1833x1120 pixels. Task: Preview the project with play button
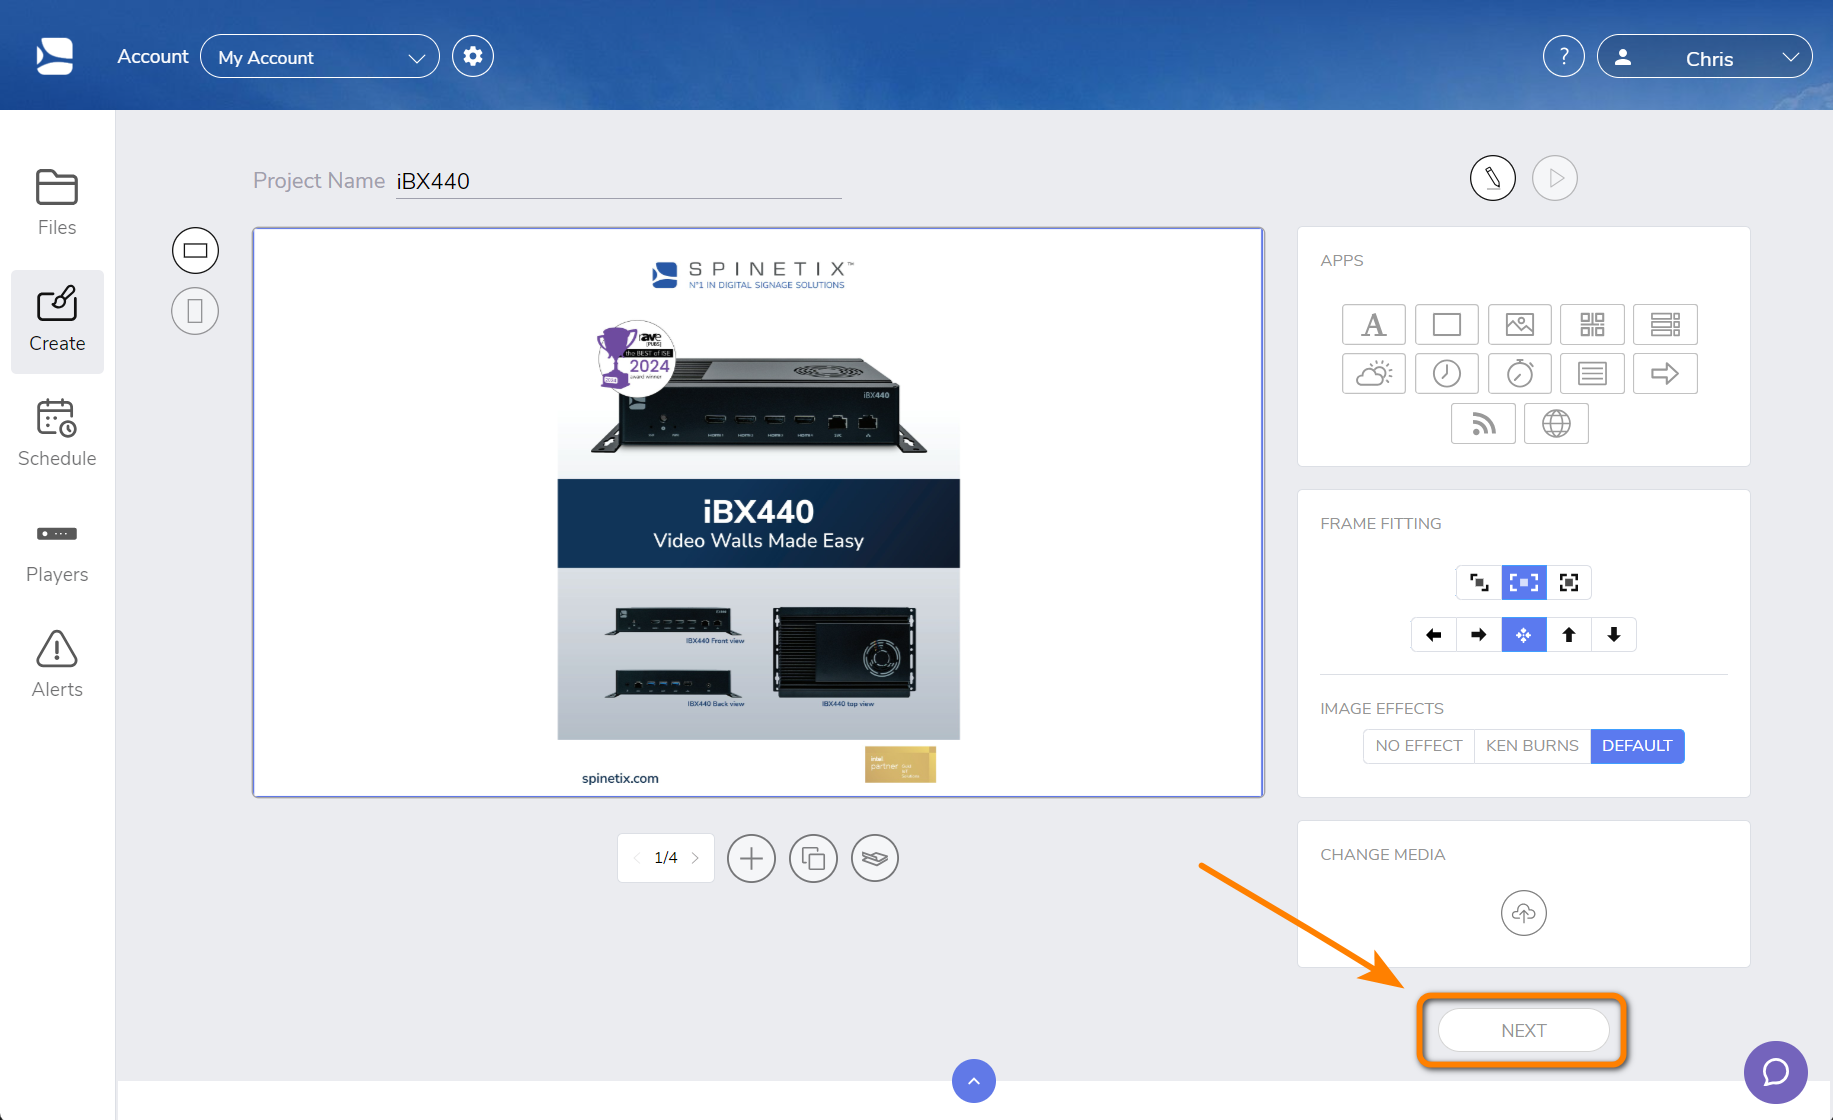coord(1555,178)
